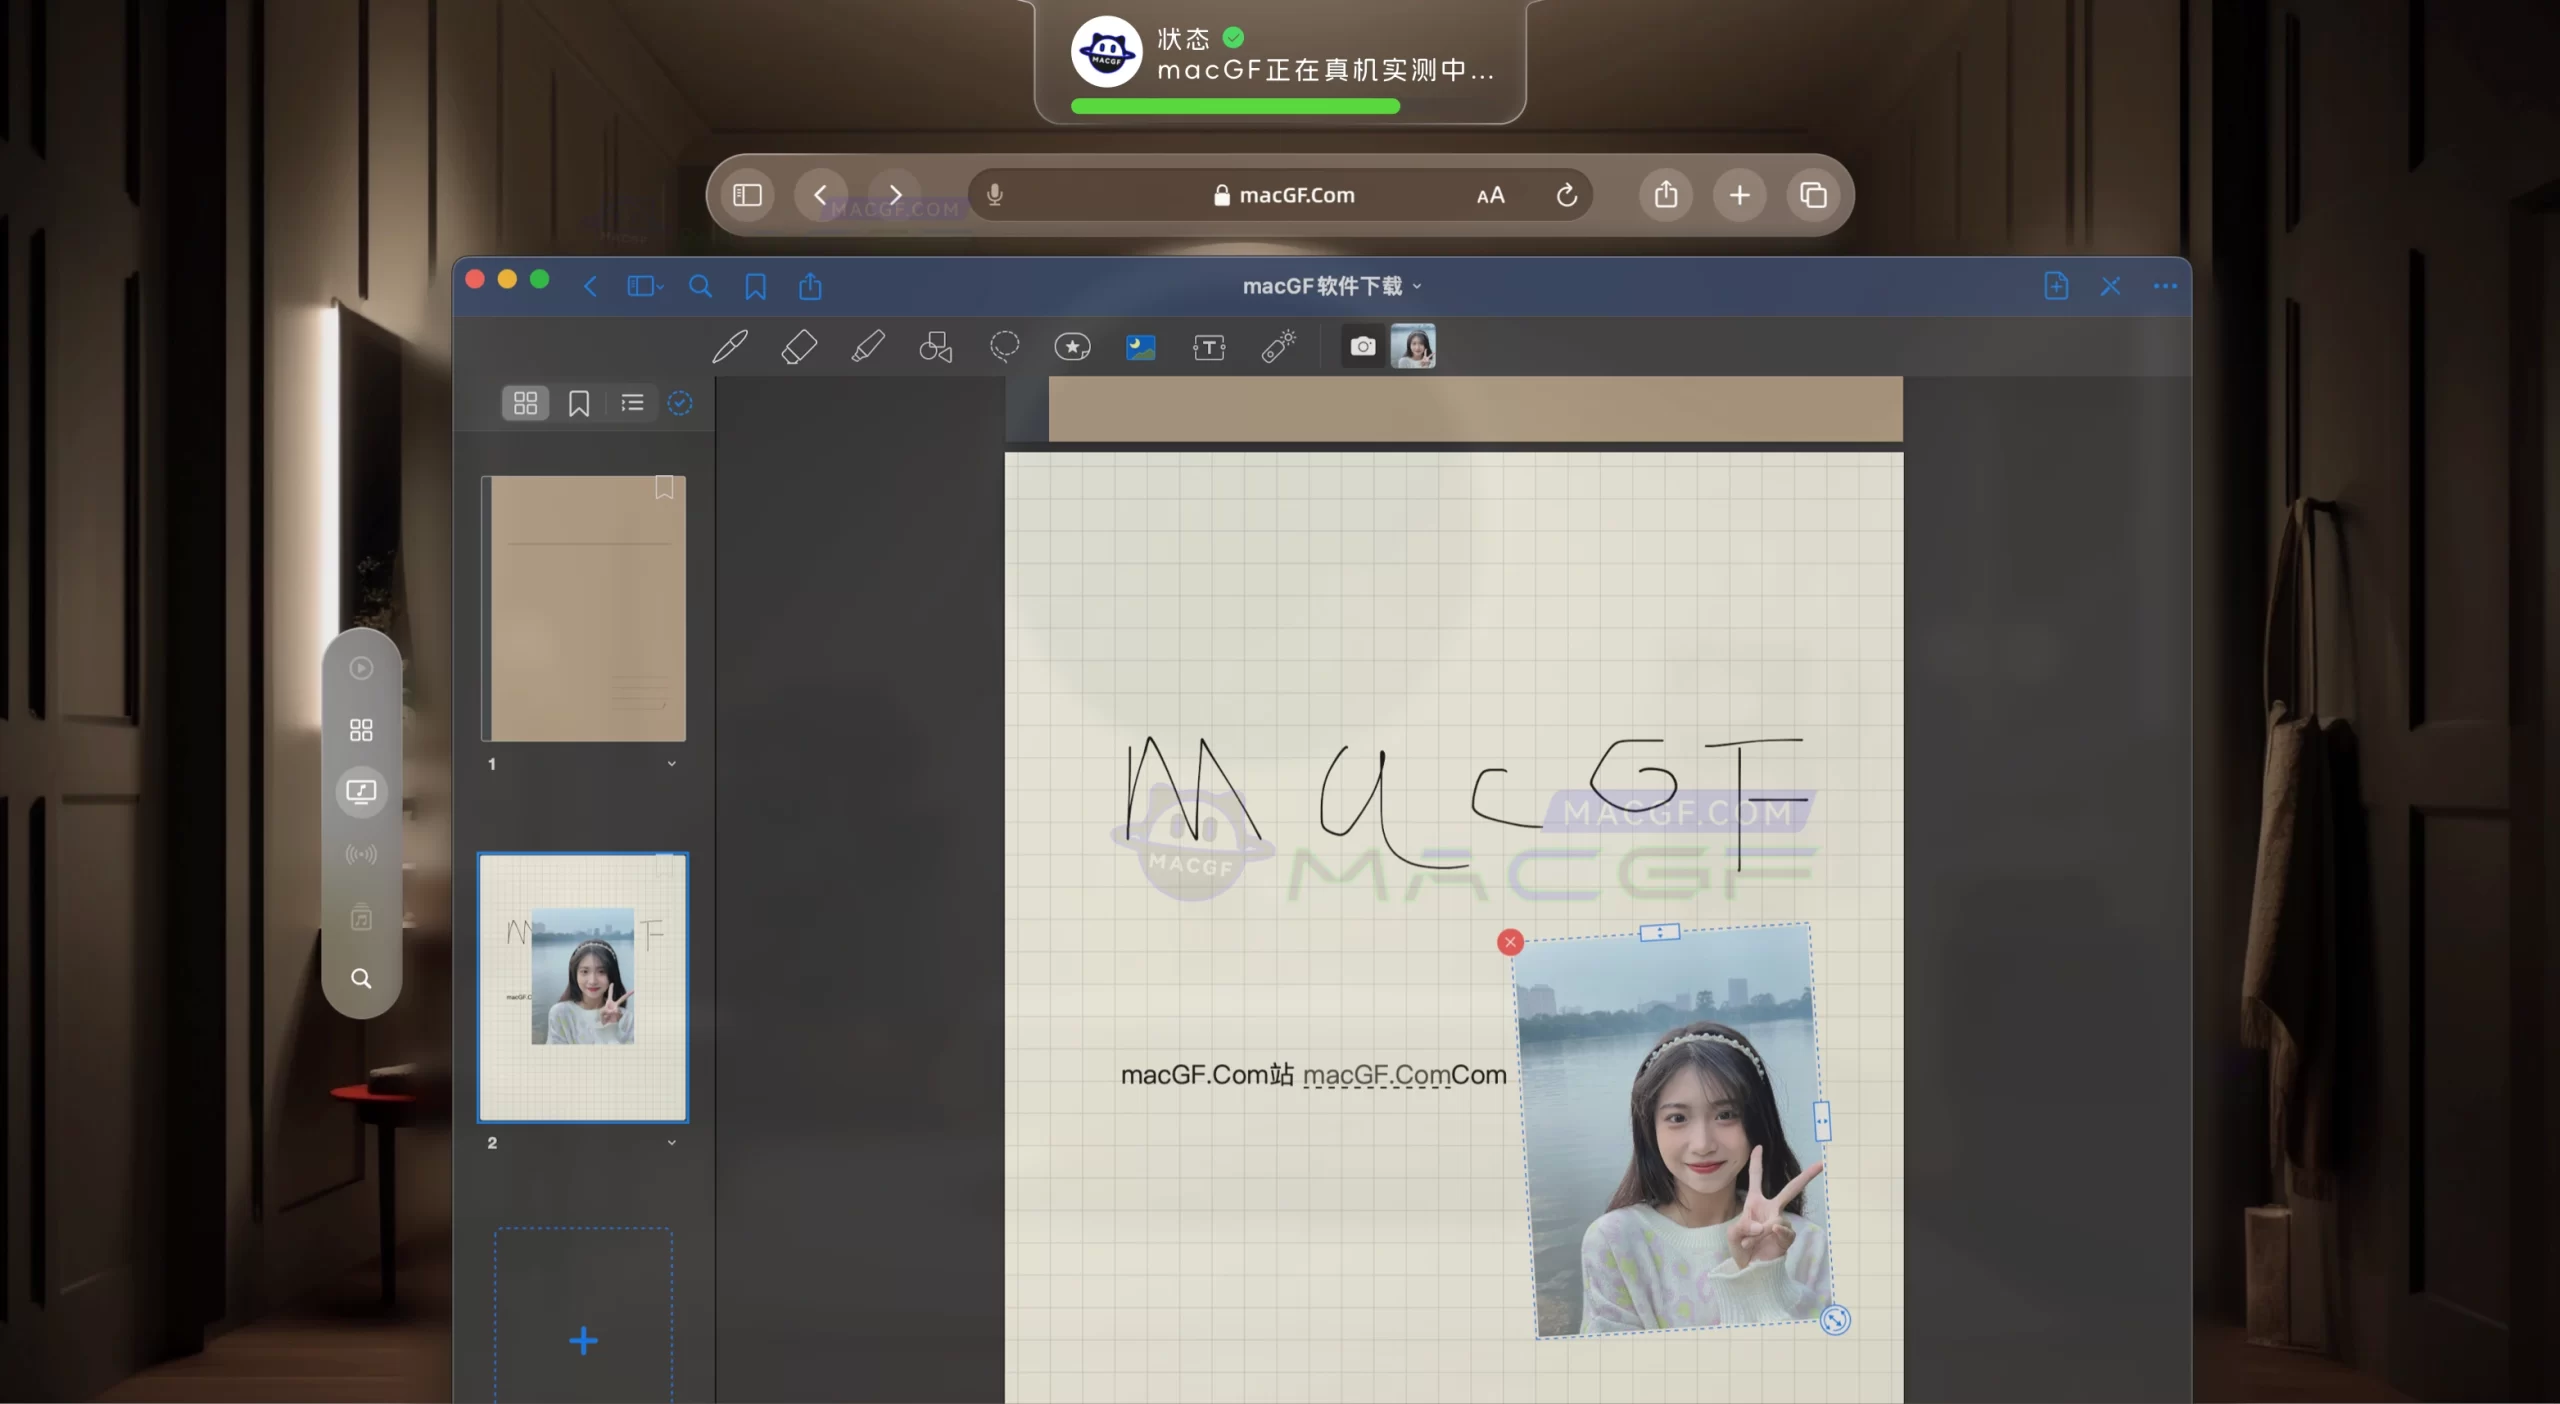
Task: Toggle the sidebar panel visibility
Action: pyautogui.click(x=641, y=287)
